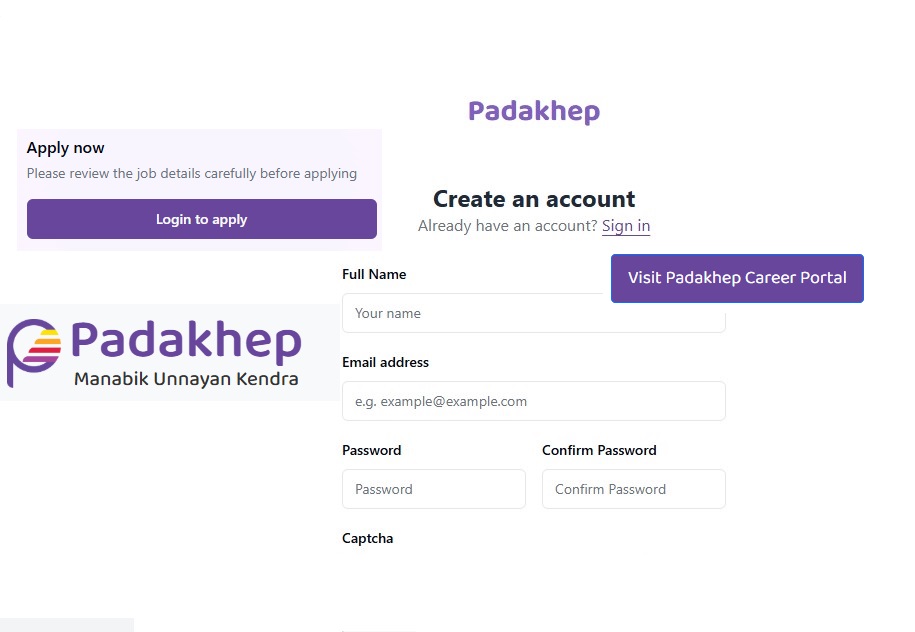Click the Captcha label
915x632 pixels.
click(368, 539)
